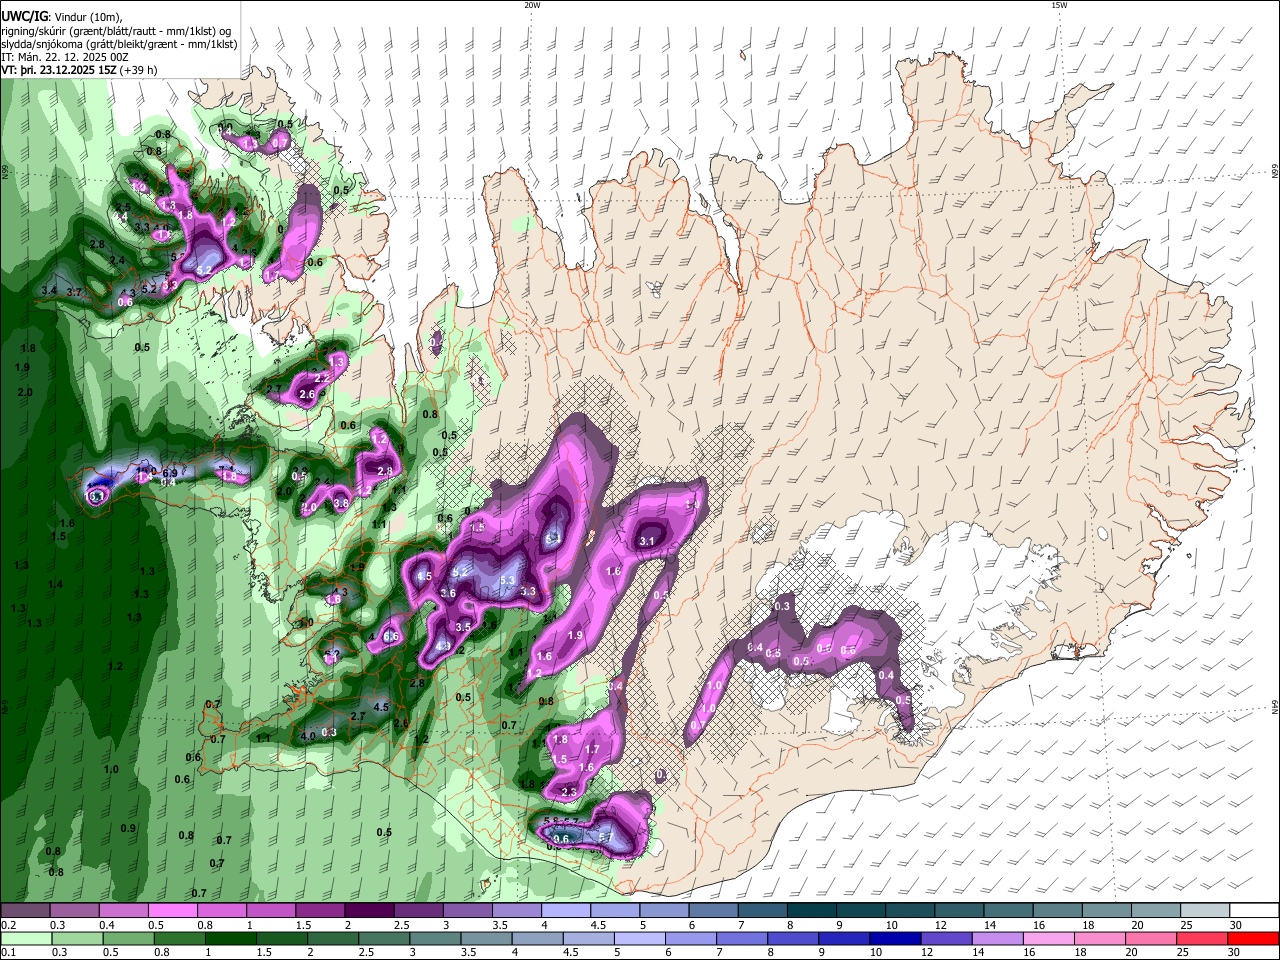Click the dark navy blue swatch in the rain scale
The width and height of the screenshot is (1280, 960).
[x=893, y=939]
